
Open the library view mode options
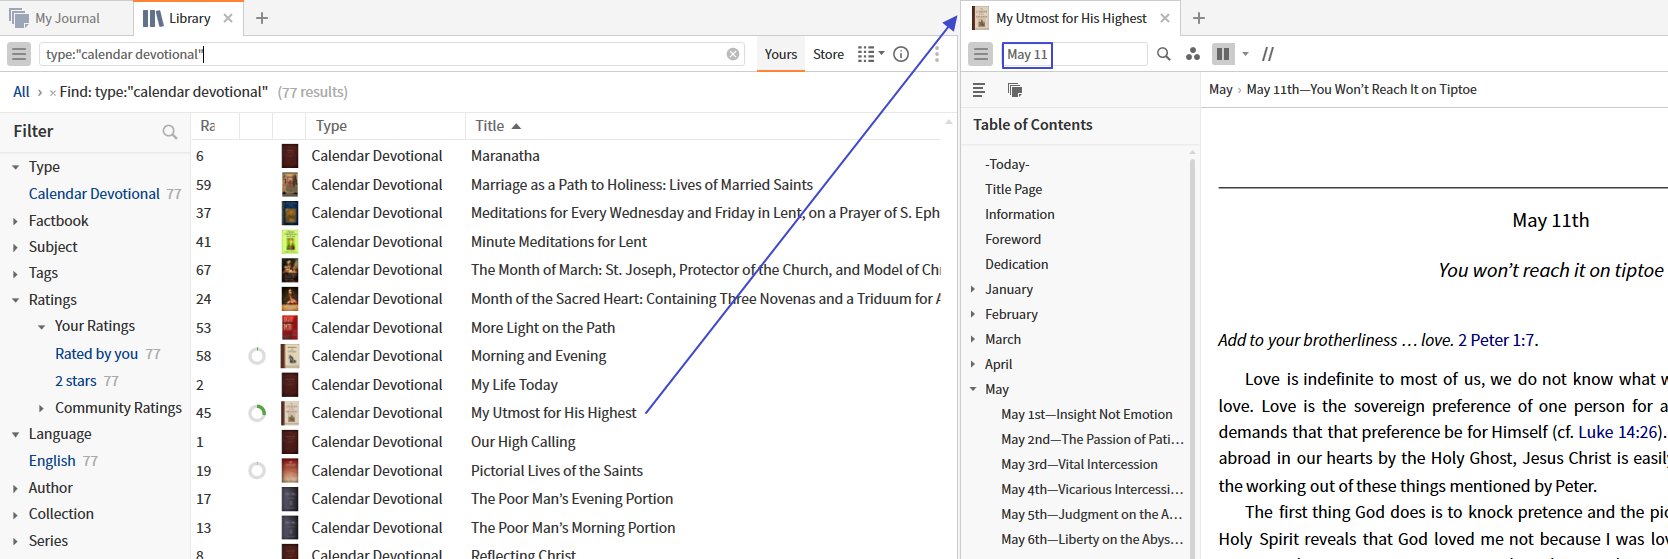pyautogui.click(x=870, y=54)
